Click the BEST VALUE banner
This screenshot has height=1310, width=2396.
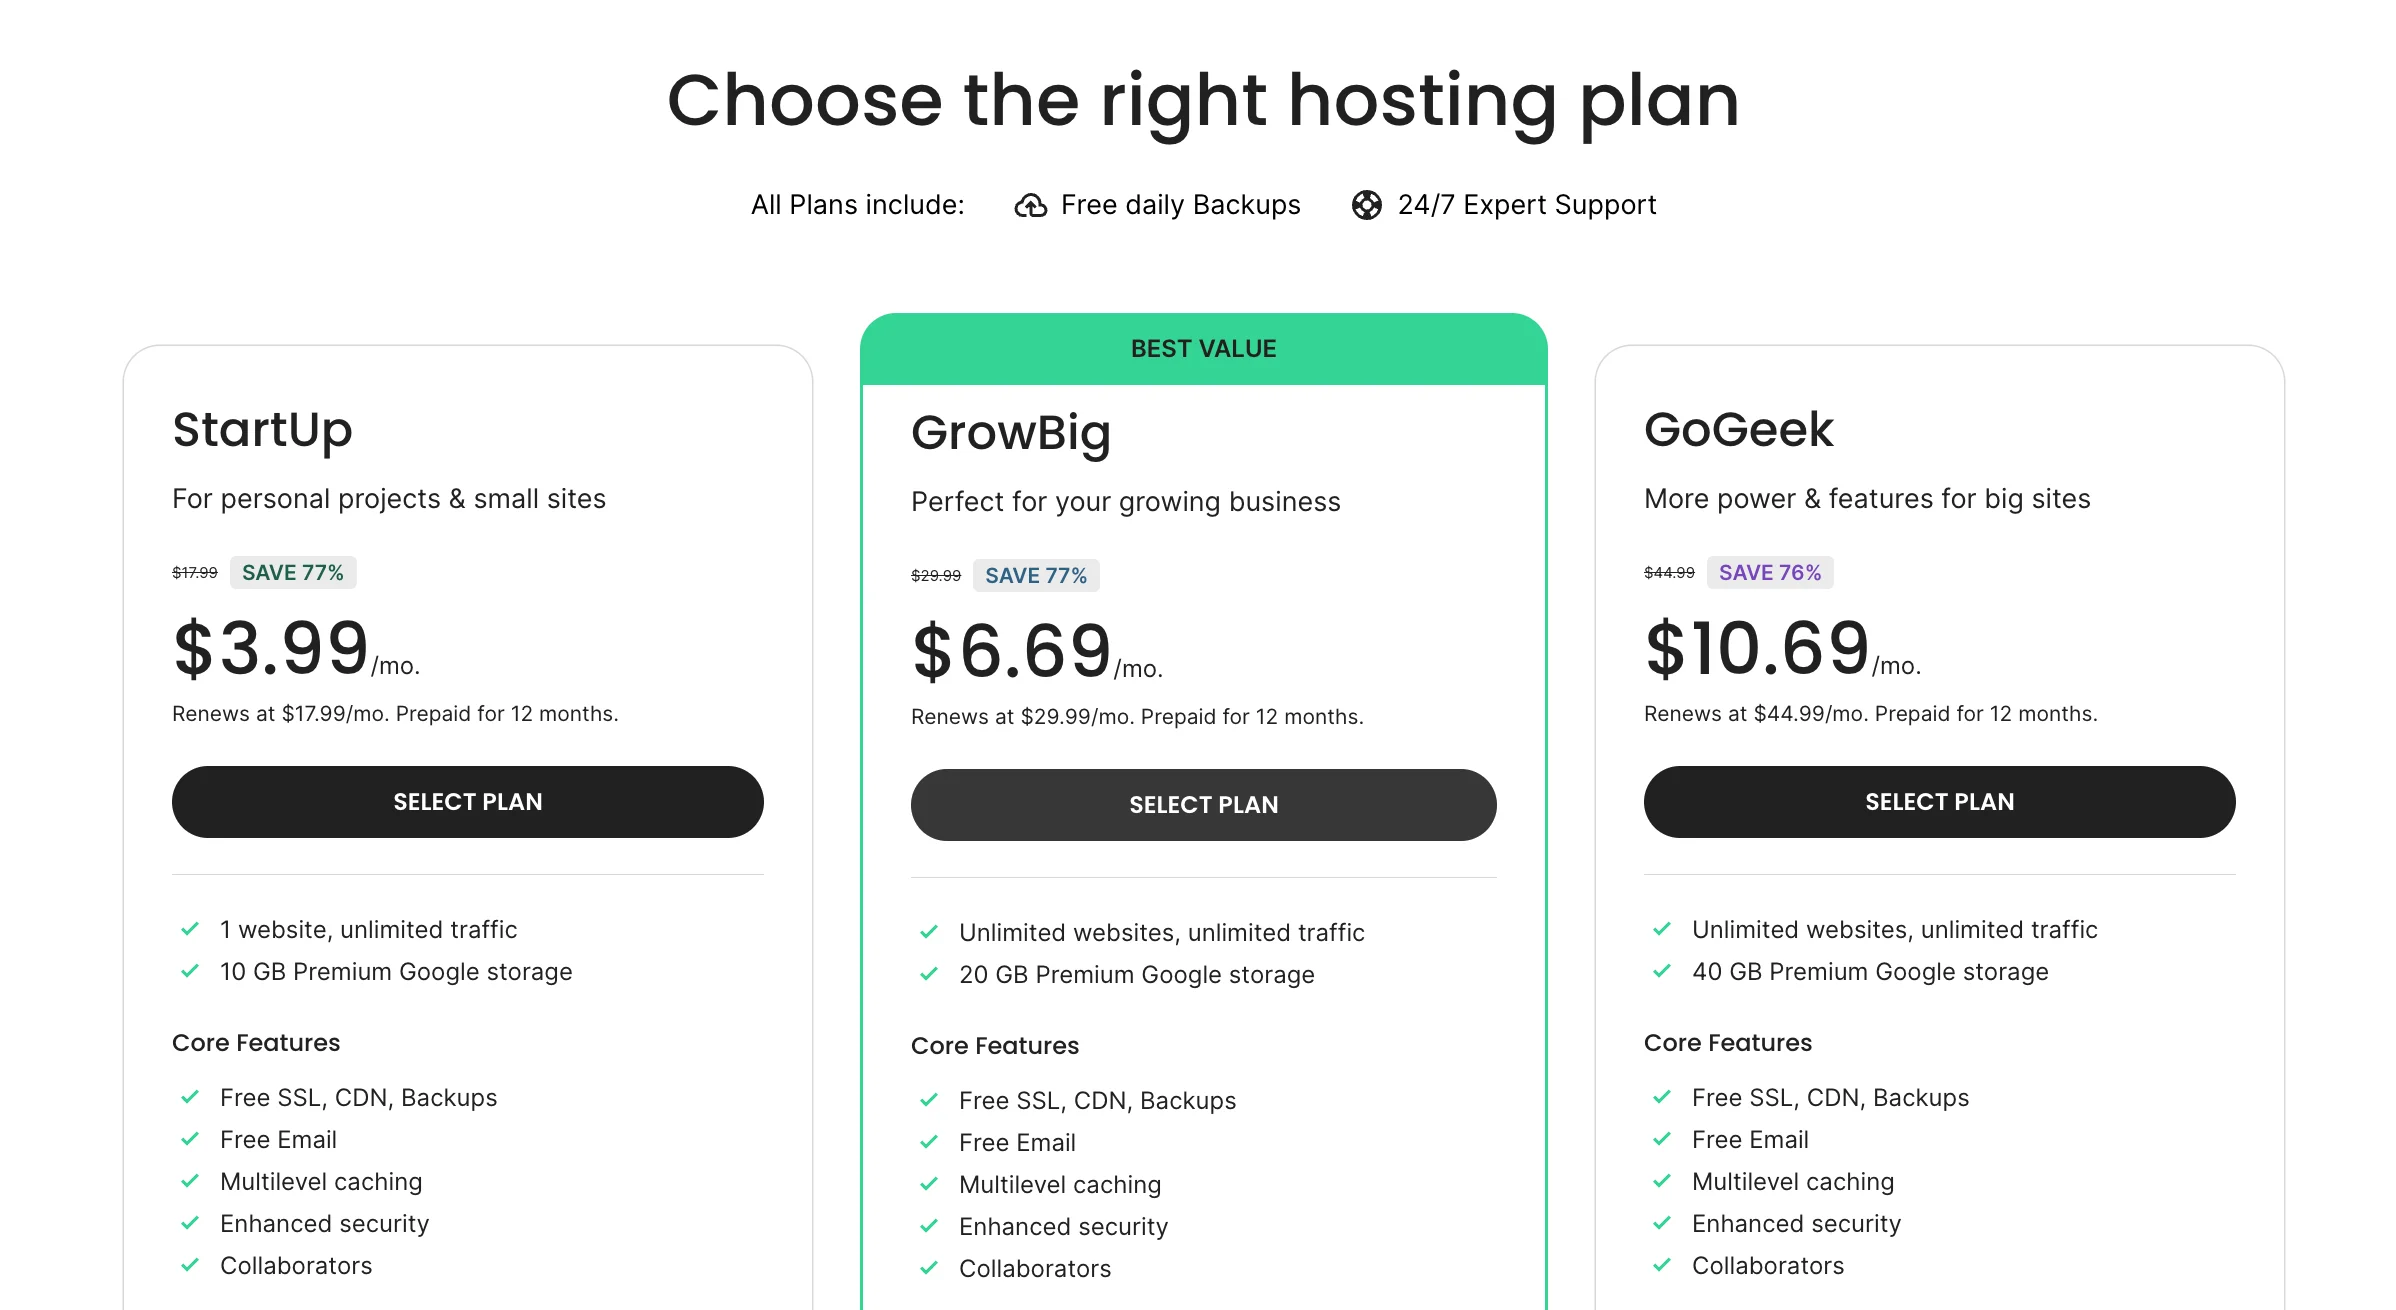click(x=1203, y=348)
